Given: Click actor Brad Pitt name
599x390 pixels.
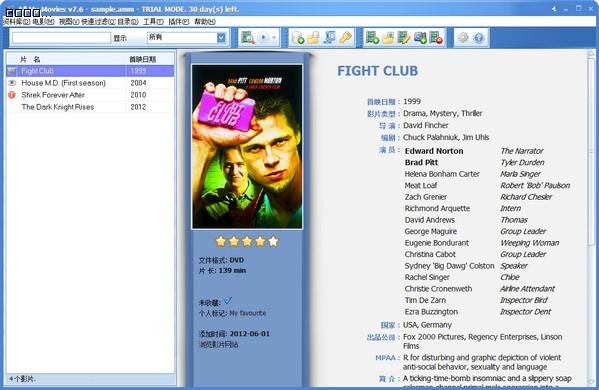Looking at the screenshot, I should (x=421, y=162).
